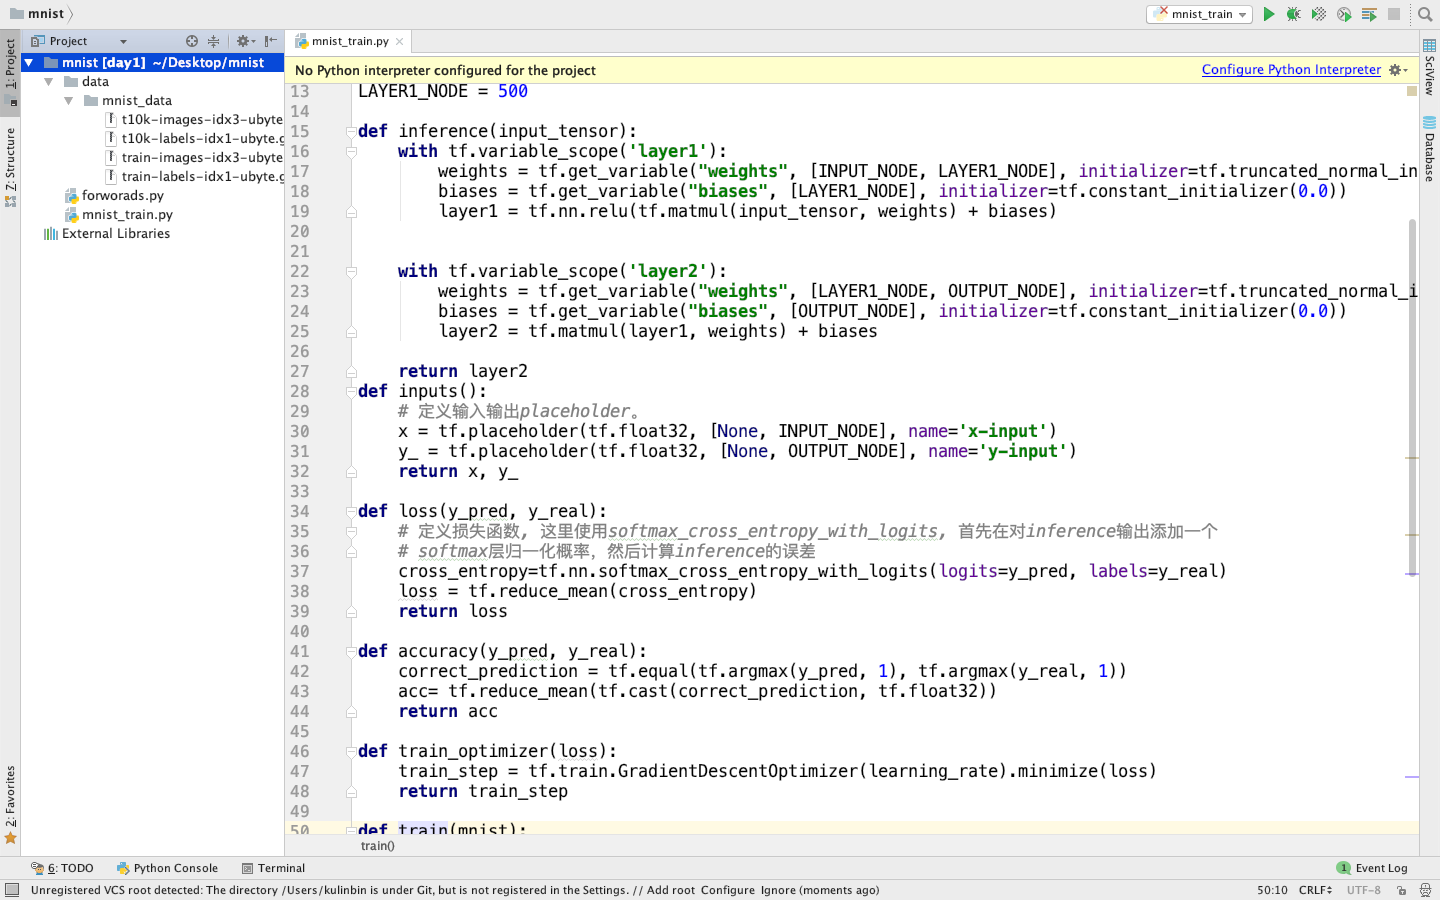Image resolution: width=1440 pixels, height=900 pixels.
Task: Open mnist_train.py in project tree
Action: (x=119, y=215)
